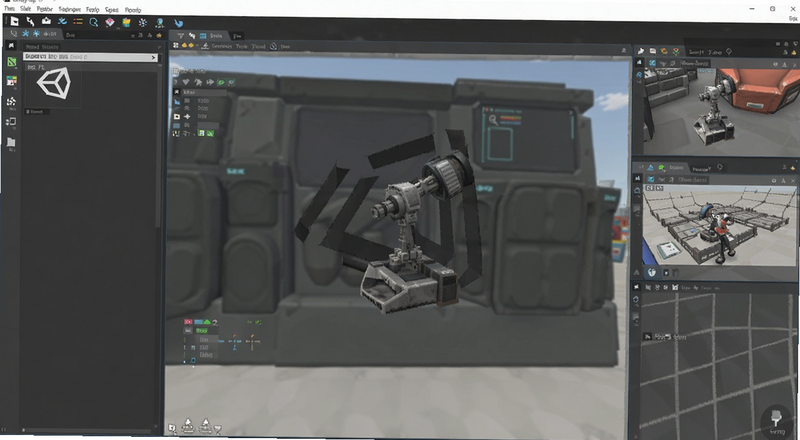
Task: Click the red-green colorful icon in right tabs
Action: 676,52
